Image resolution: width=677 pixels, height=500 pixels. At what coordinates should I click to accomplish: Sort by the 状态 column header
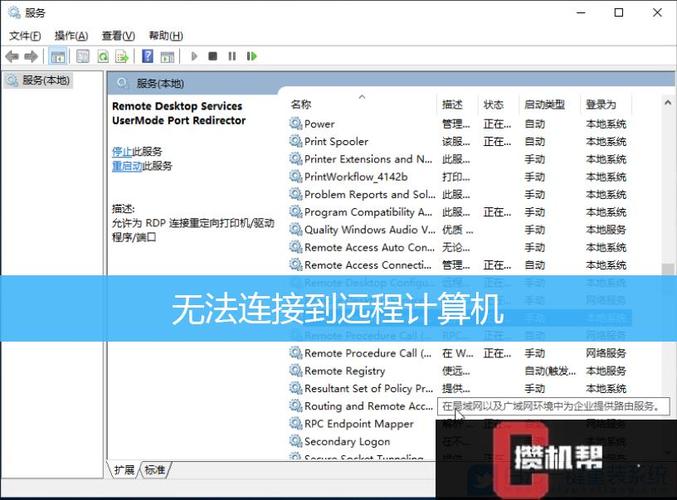(x=493, y=104)
